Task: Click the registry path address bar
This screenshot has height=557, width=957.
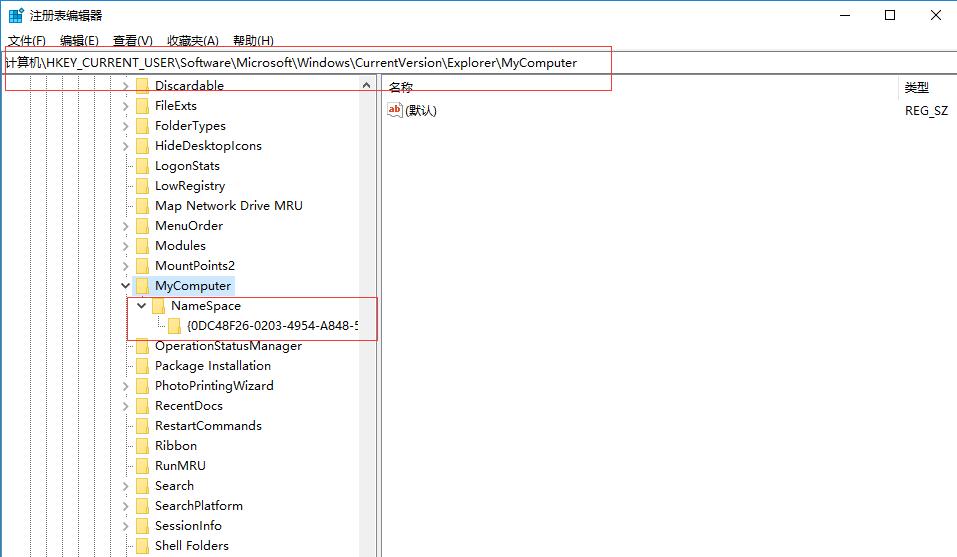Action: 480,62
